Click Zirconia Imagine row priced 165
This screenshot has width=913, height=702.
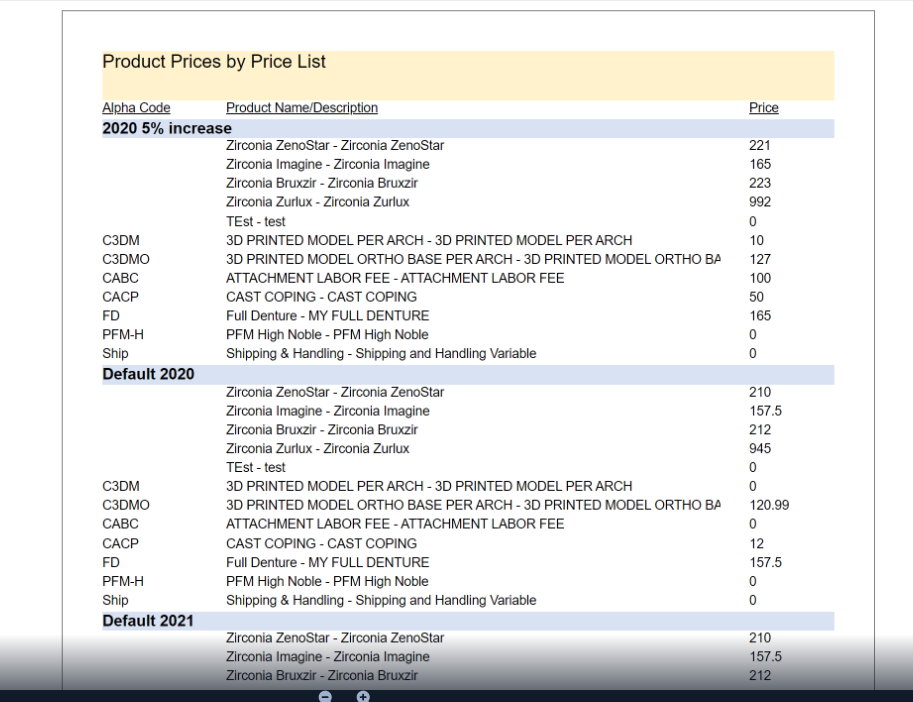468,164
